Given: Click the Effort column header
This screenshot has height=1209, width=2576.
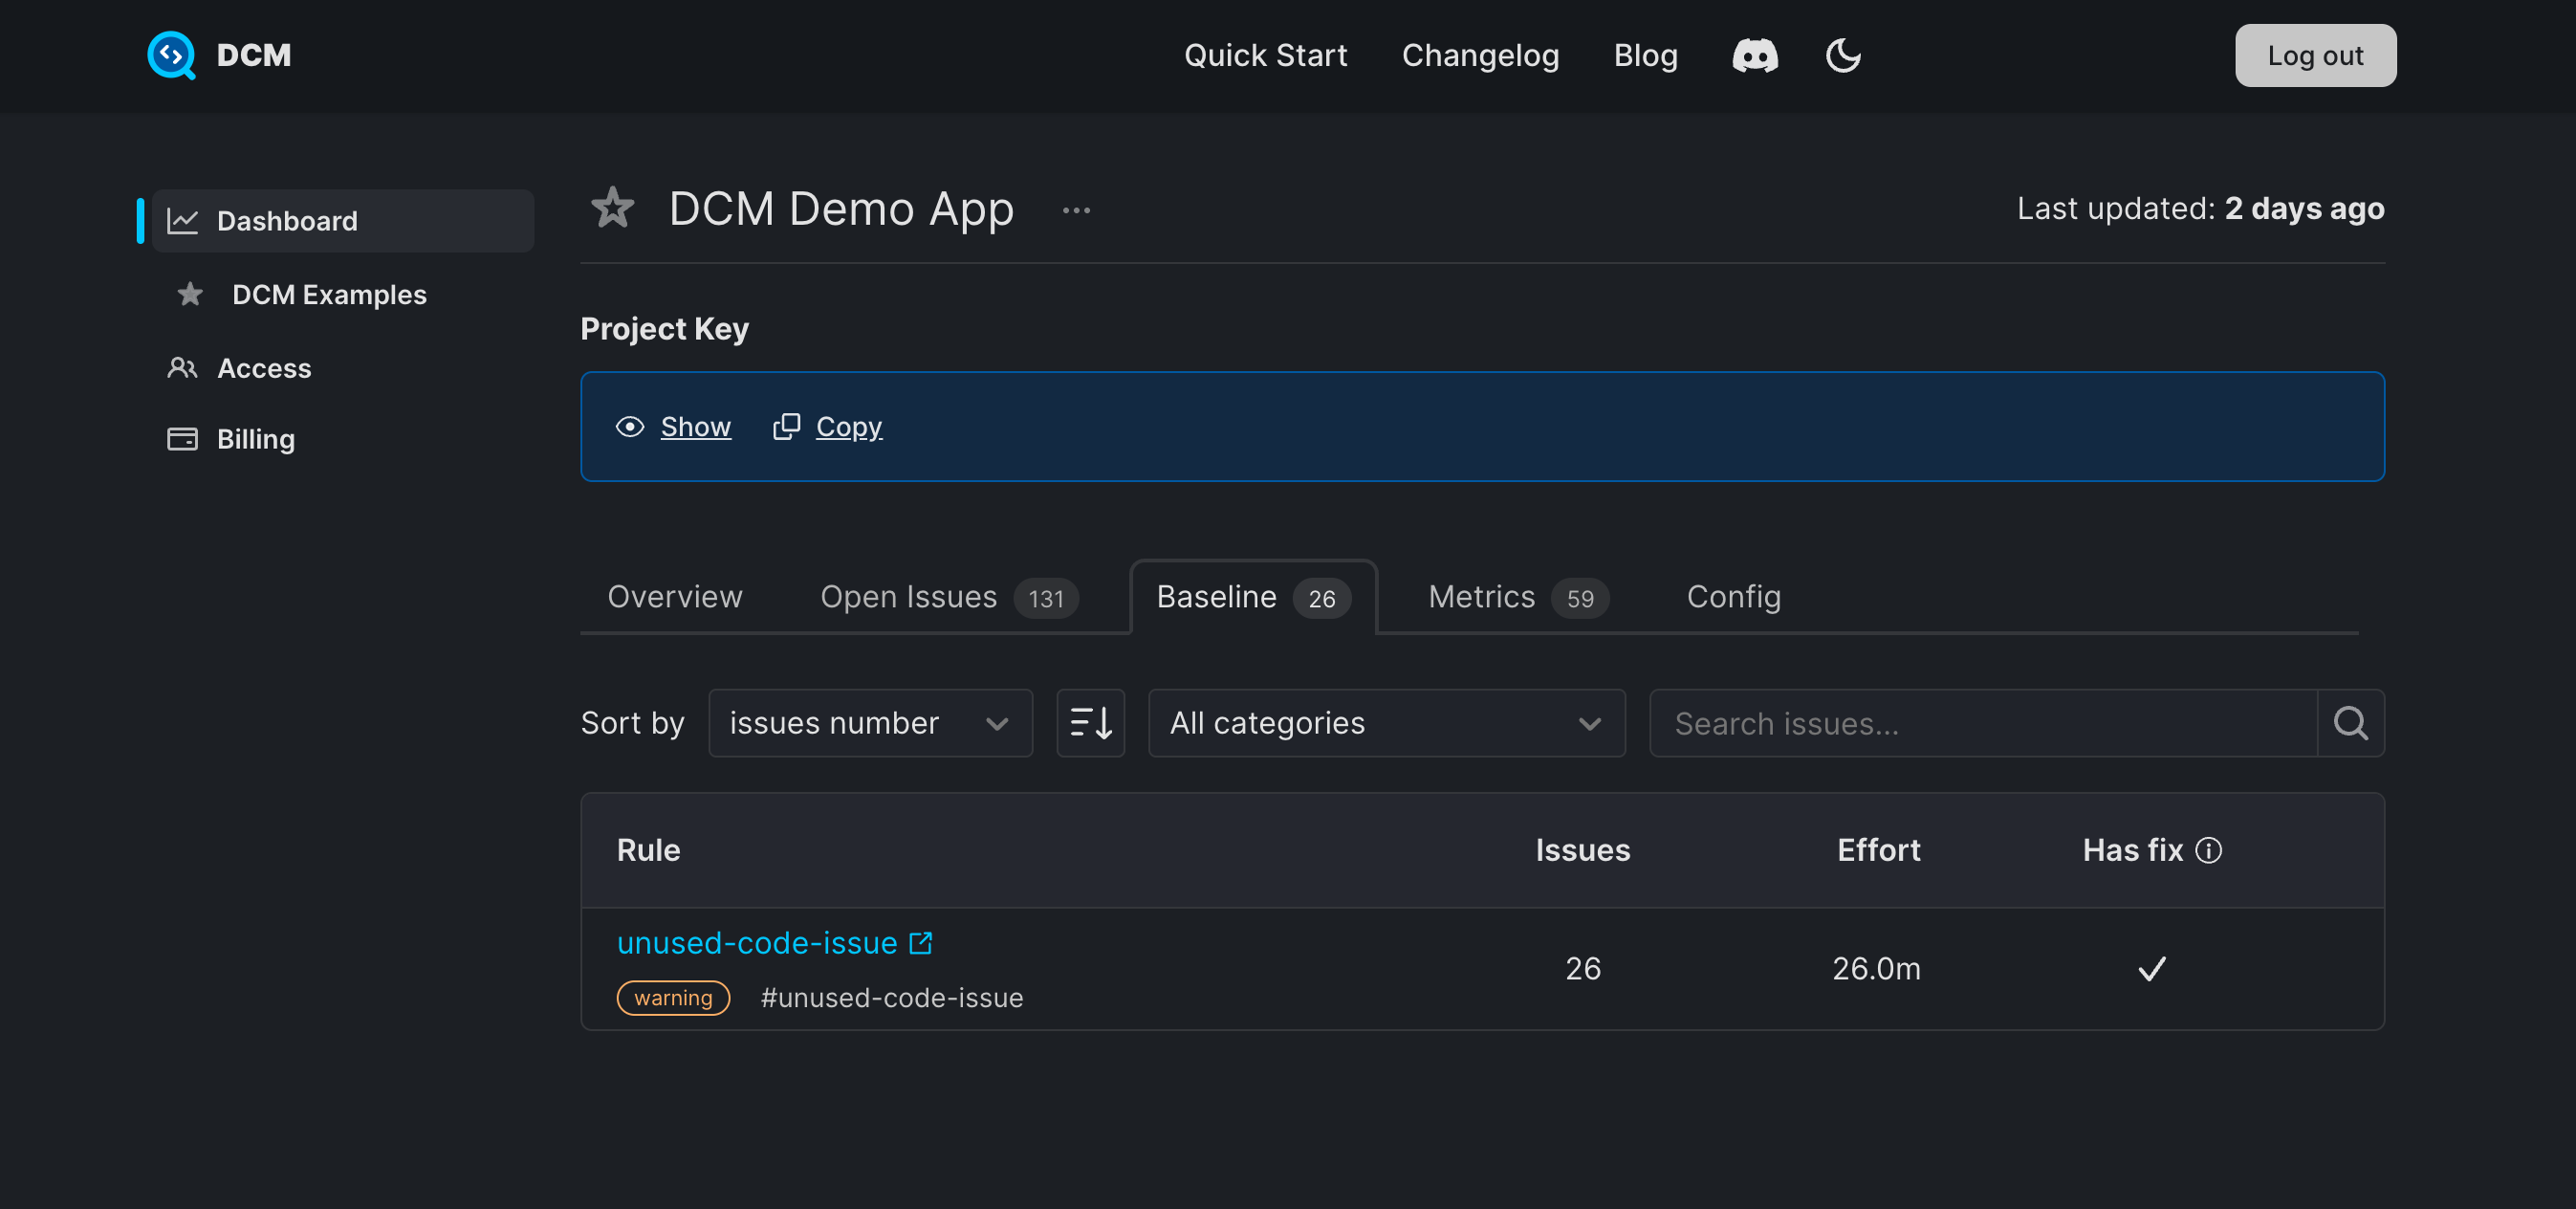Looking at the screenshot, I should tap(1878, 850).
